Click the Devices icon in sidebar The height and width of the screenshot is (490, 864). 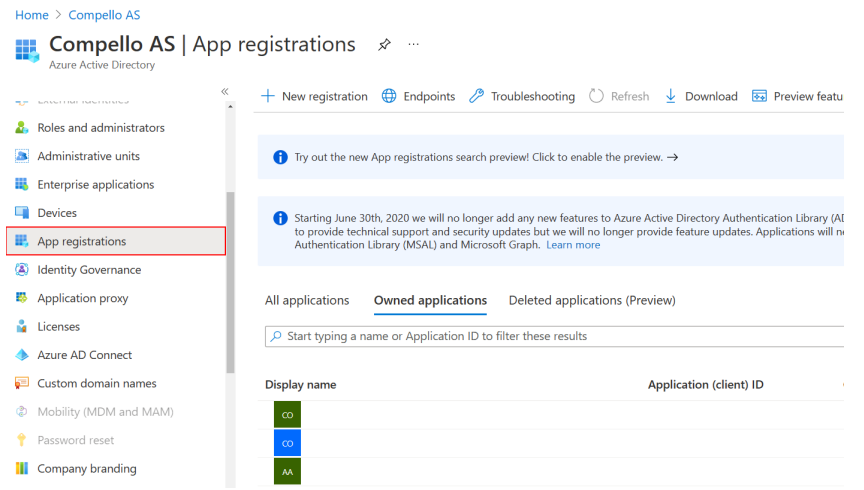click(21, 213)
